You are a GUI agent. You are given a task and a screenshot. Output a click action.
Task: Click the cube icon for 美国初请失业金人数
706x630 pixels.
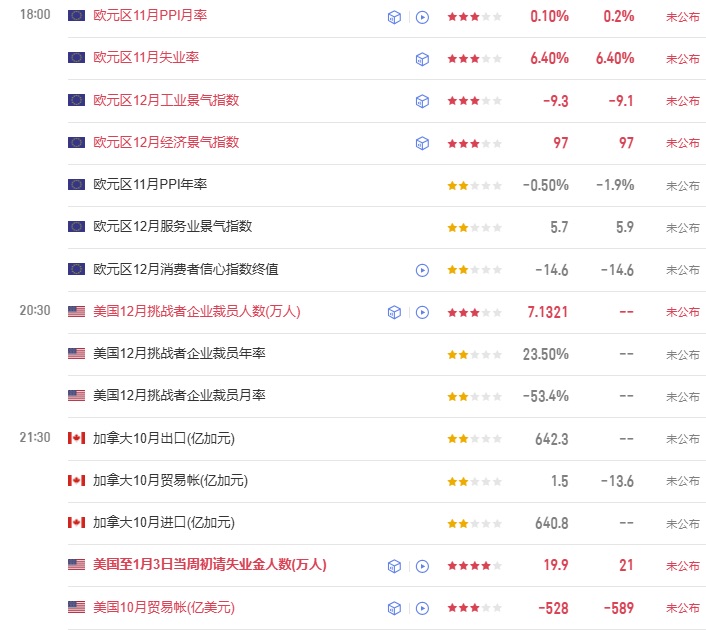tap(395, 565)
